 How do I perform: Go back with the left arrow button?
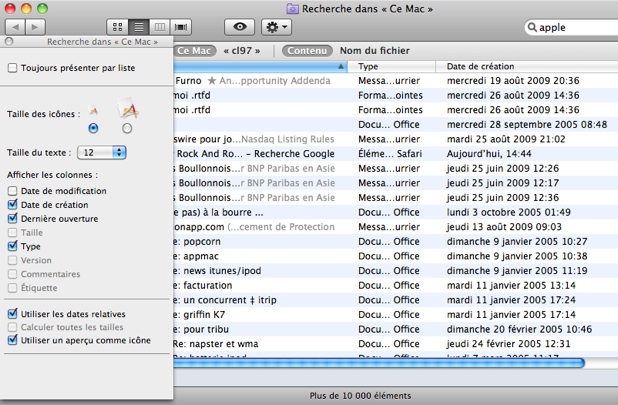pos(15,27)
